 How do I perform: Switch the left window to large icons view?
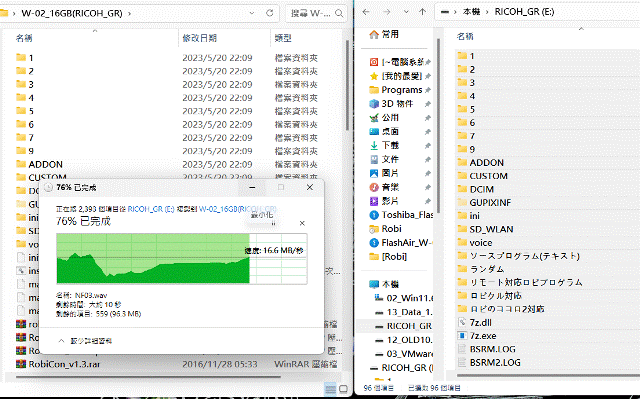343,389
